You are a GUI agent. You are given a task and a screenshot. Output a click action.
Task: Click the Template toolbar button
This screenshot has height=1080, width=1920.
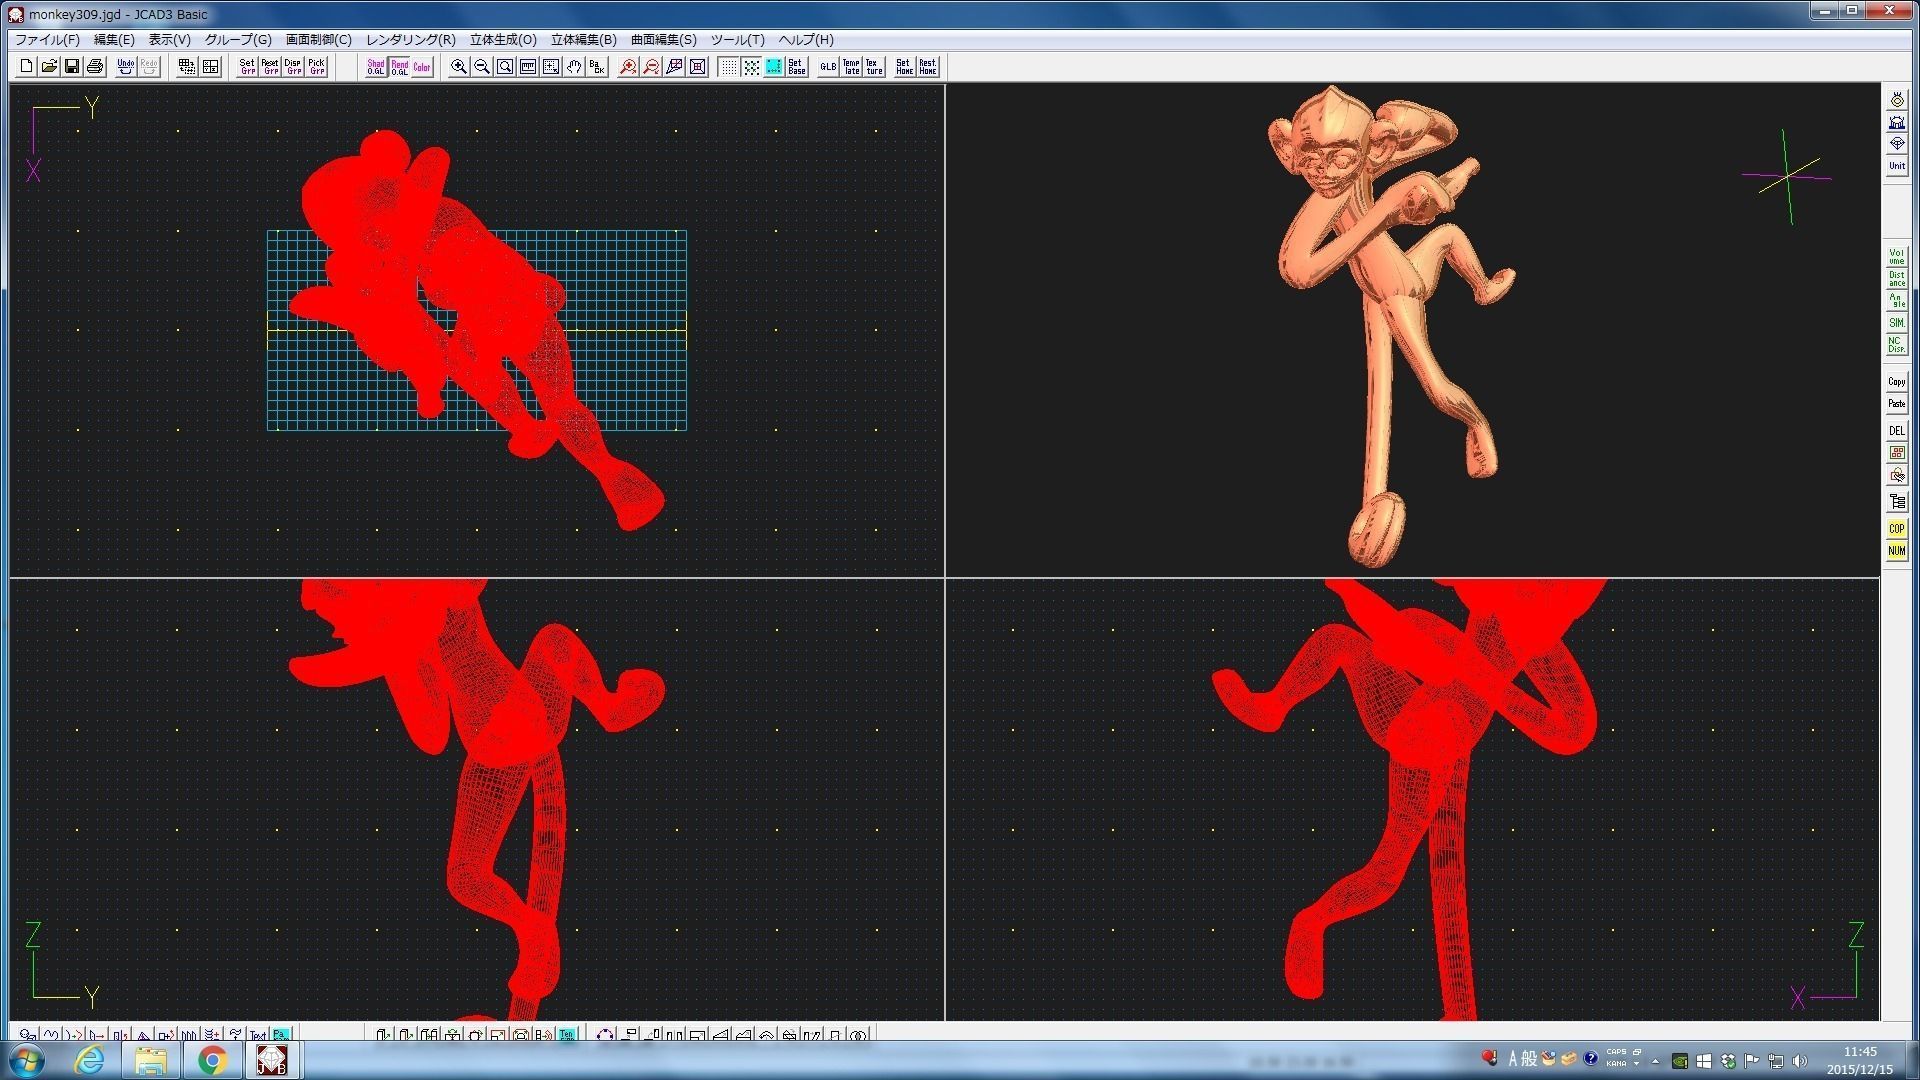[851, 67]
